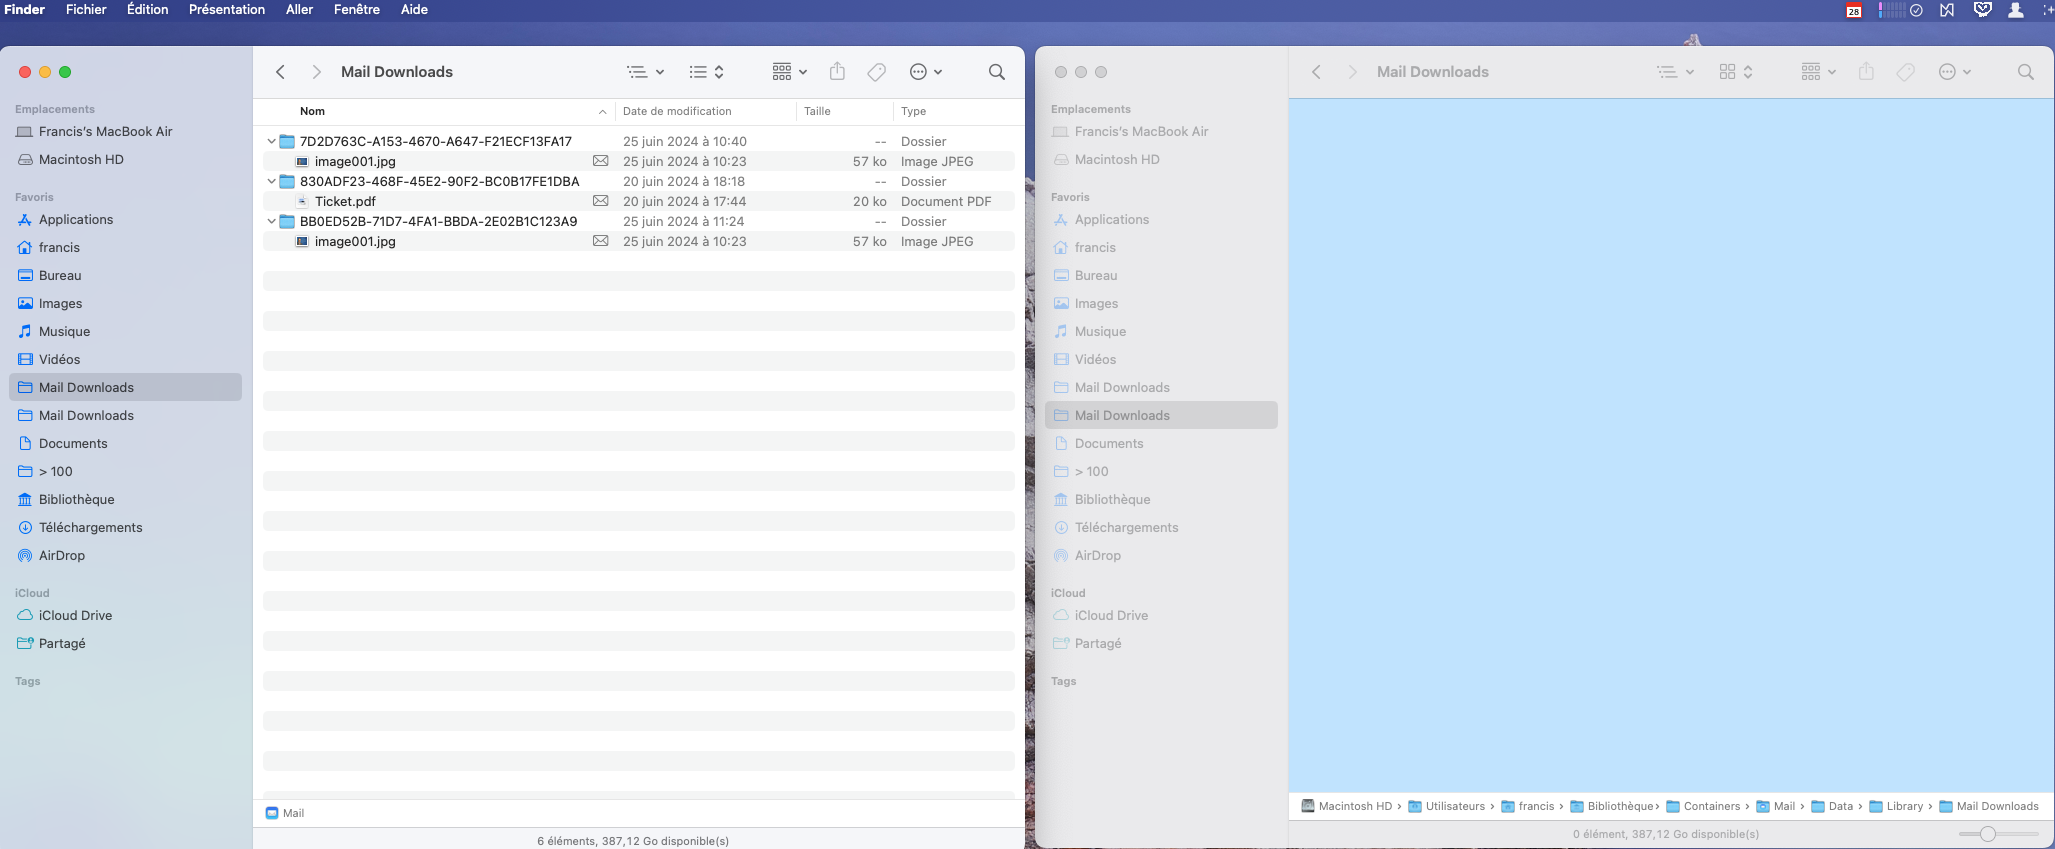Viewport: 2055px width, 849px height.
Task: Click the Tags icon in left Finder toolbar
Action: [876, 72]
